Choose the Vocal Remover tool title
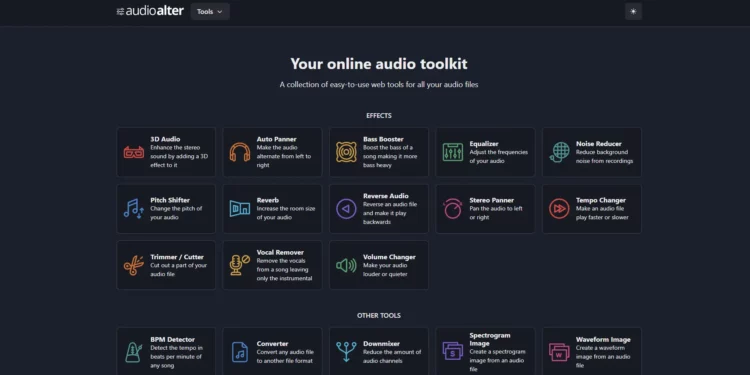 [280, 252]
